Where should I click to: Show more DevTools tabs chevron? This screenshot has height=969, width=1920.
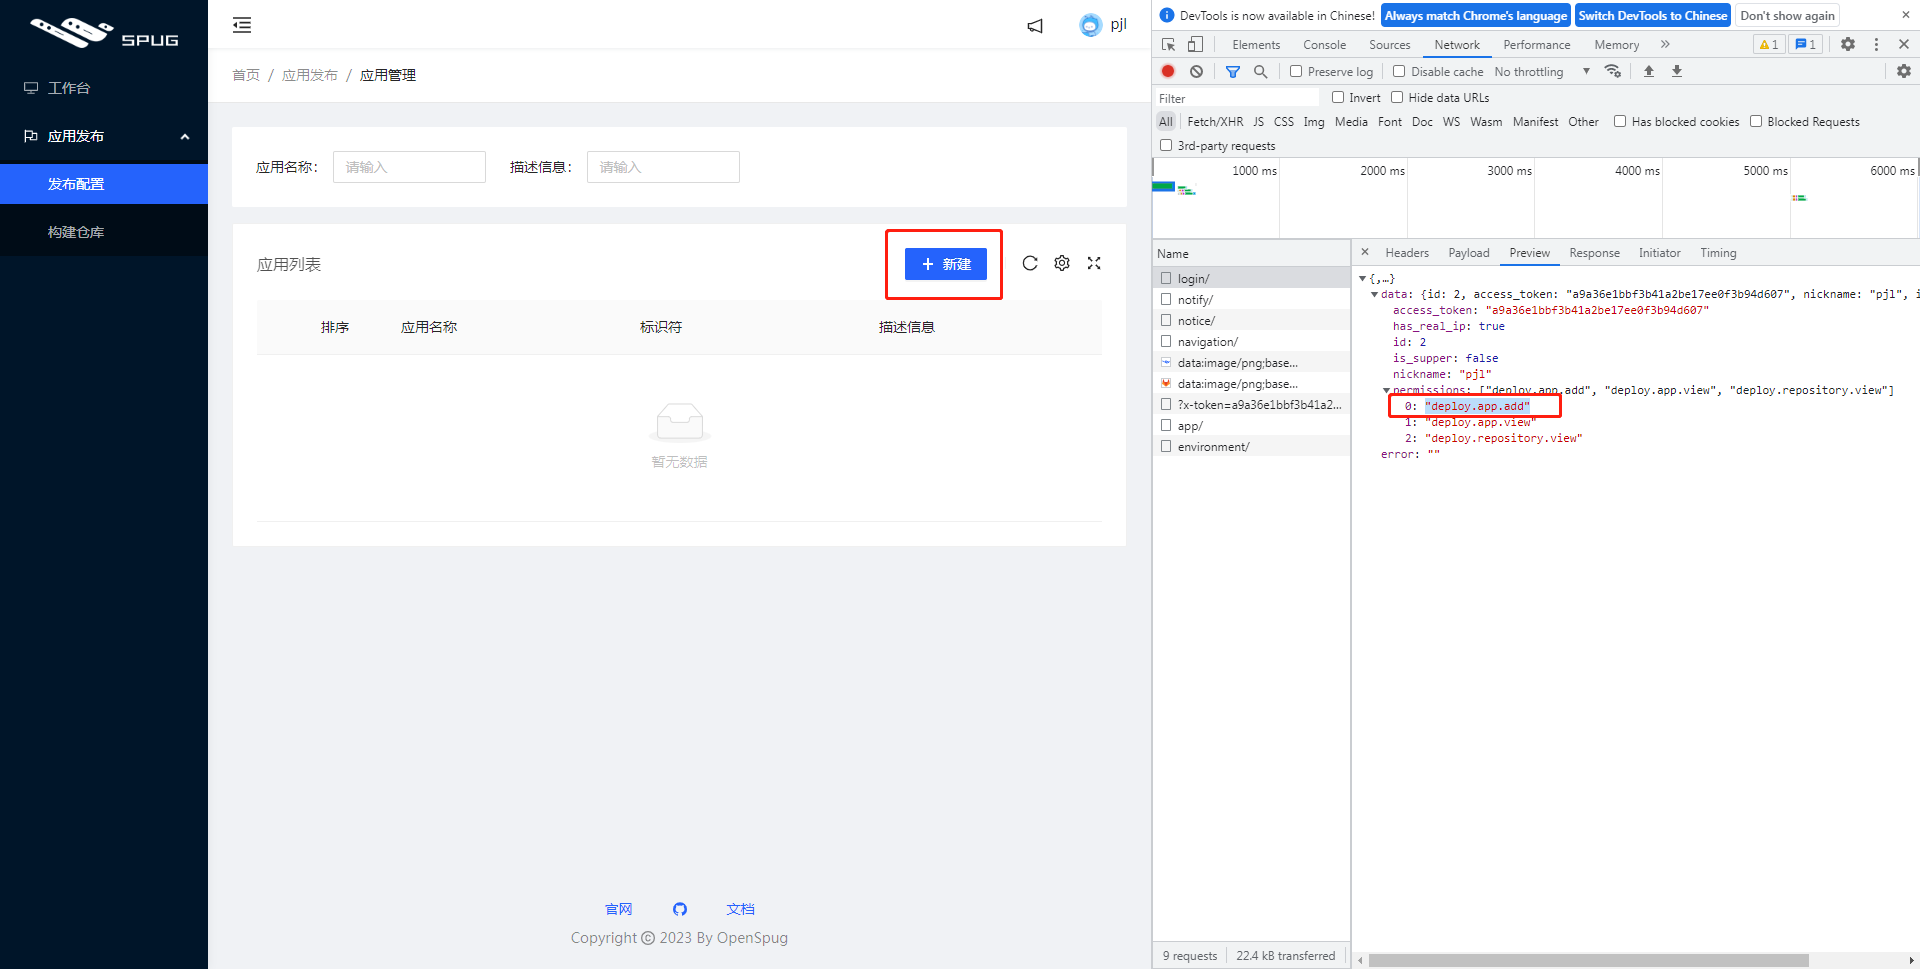pyautogui.click(x=1665, y=44)
